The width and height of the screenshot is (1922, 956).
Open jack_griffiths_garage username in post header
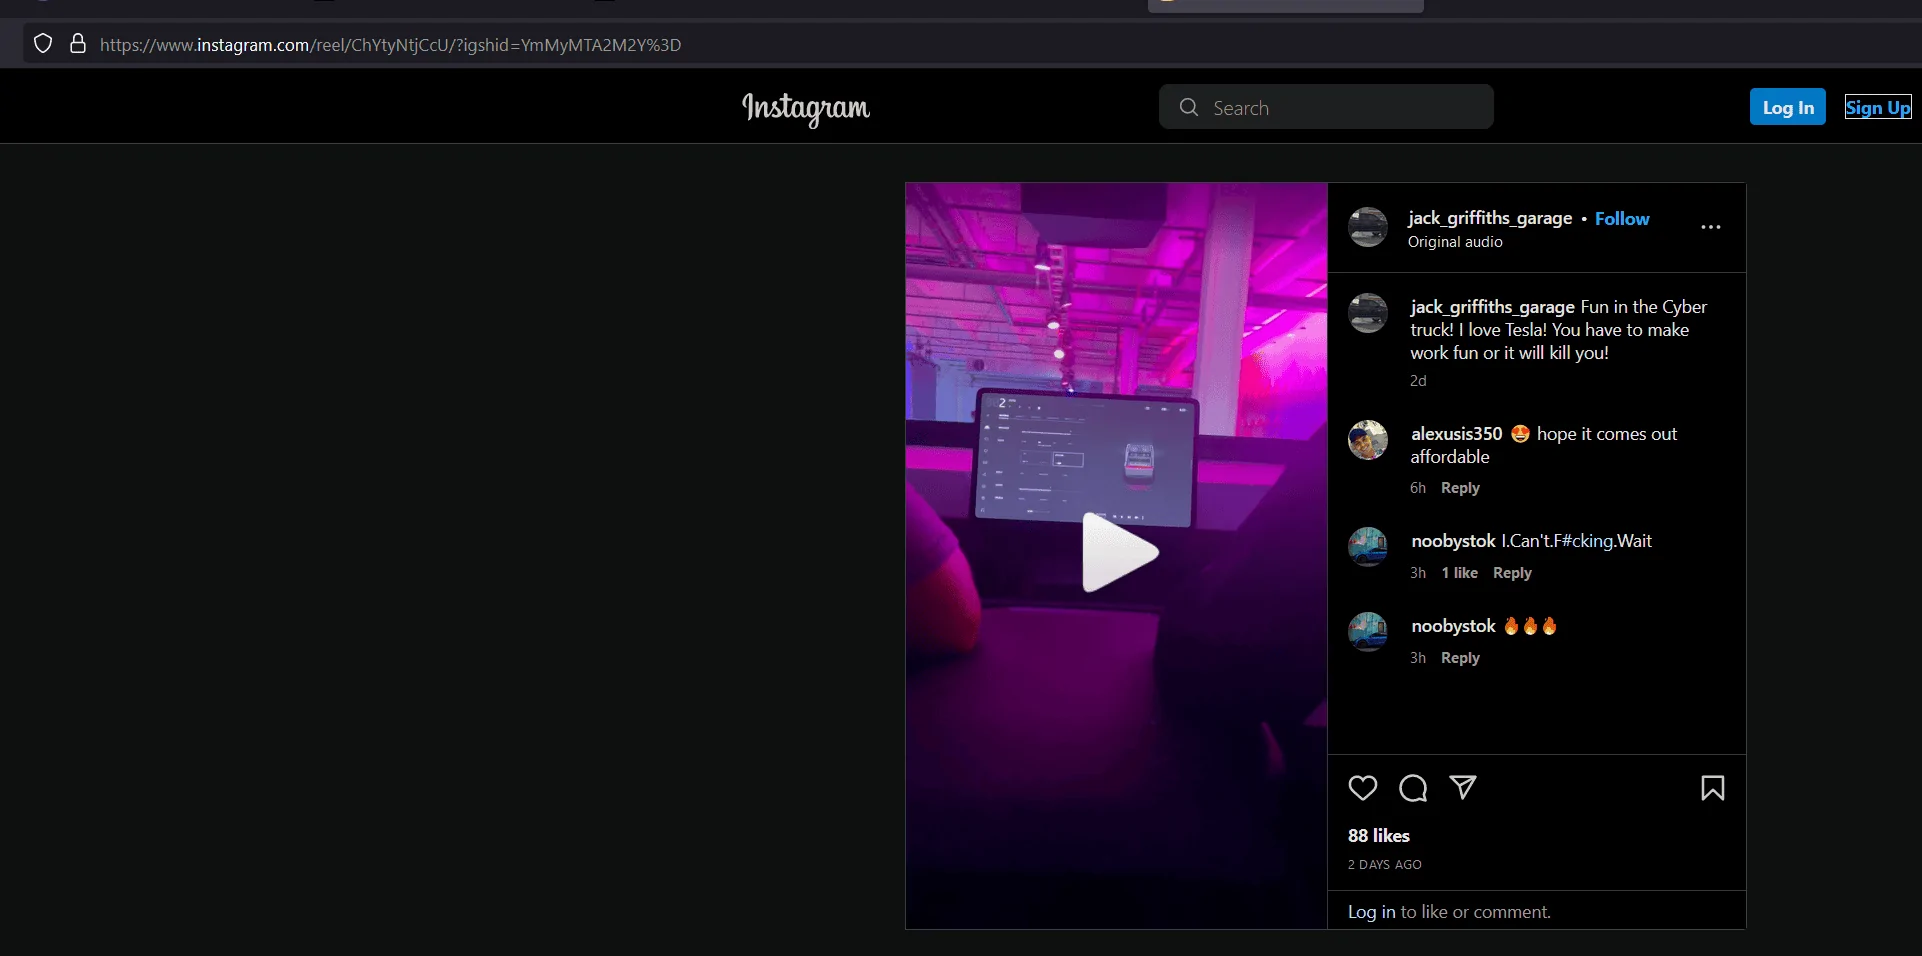click(x=1490, y=218)
